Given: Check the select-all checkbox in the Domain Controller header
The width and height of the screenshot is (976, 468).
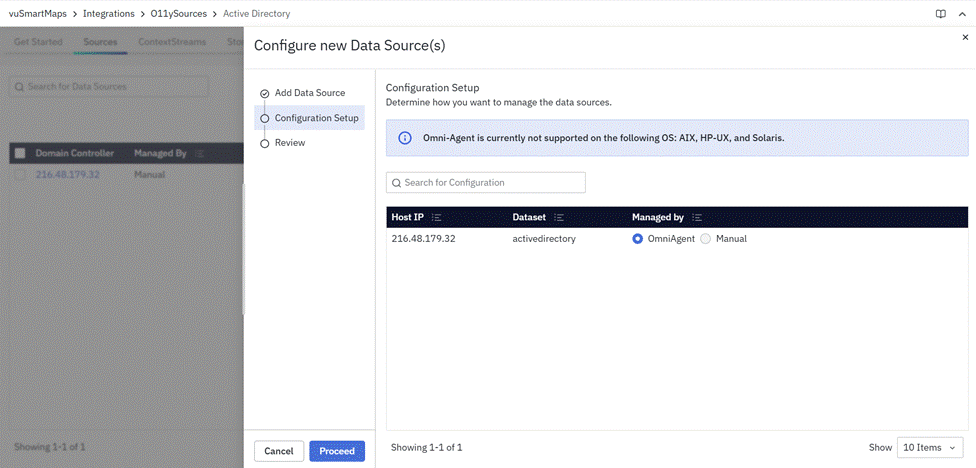Looking at the screenshot, I should click(x=20, y=153).
